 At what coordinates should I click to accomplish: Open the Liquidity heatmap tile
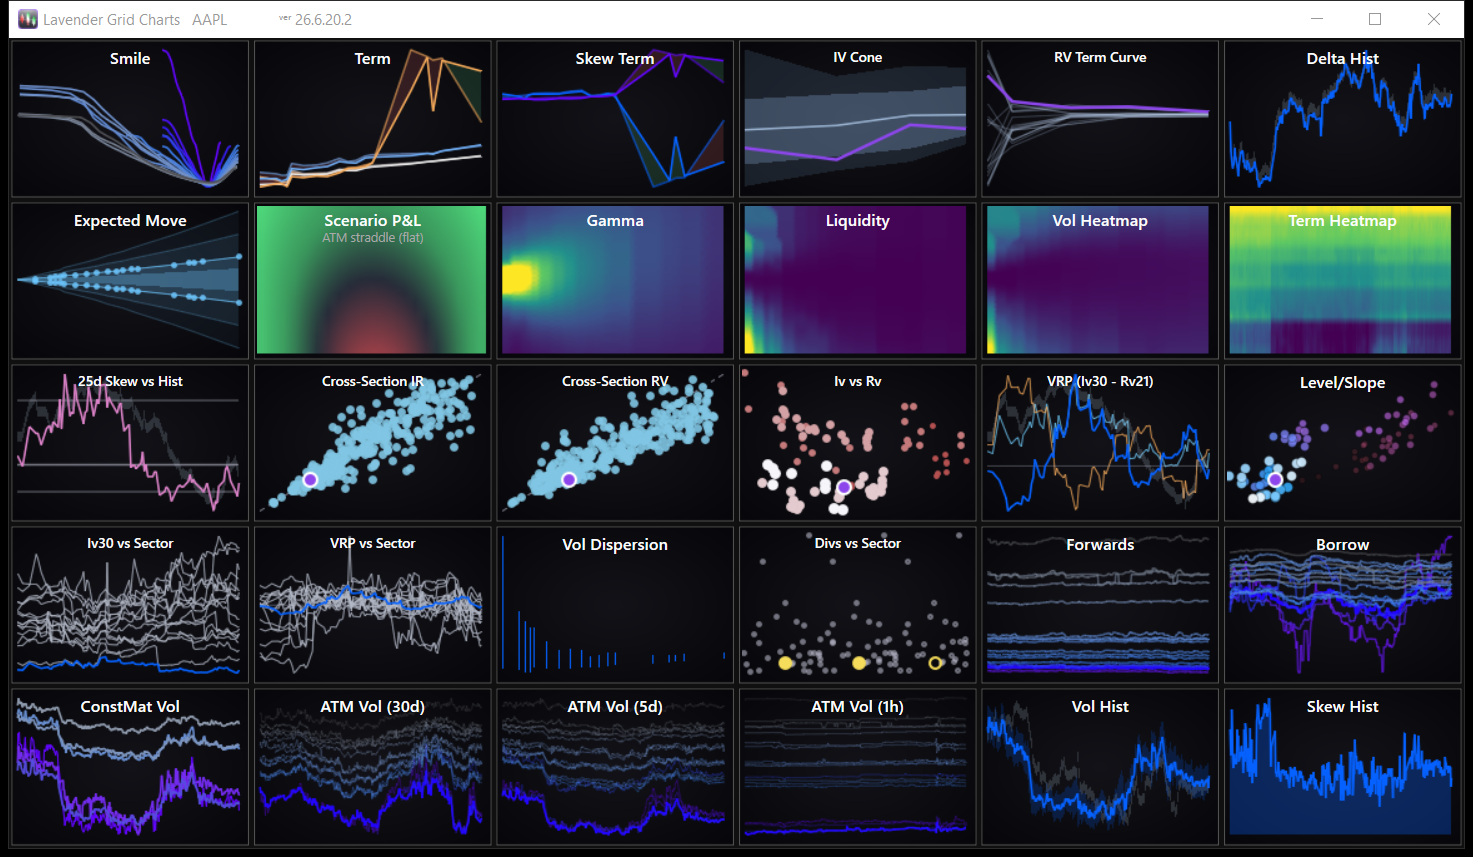[857, 281]
